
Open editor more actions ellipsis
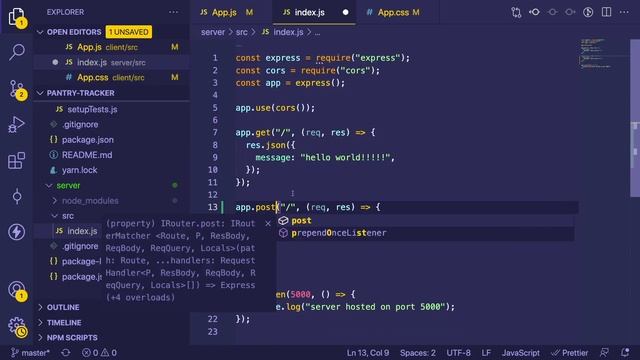624,12
